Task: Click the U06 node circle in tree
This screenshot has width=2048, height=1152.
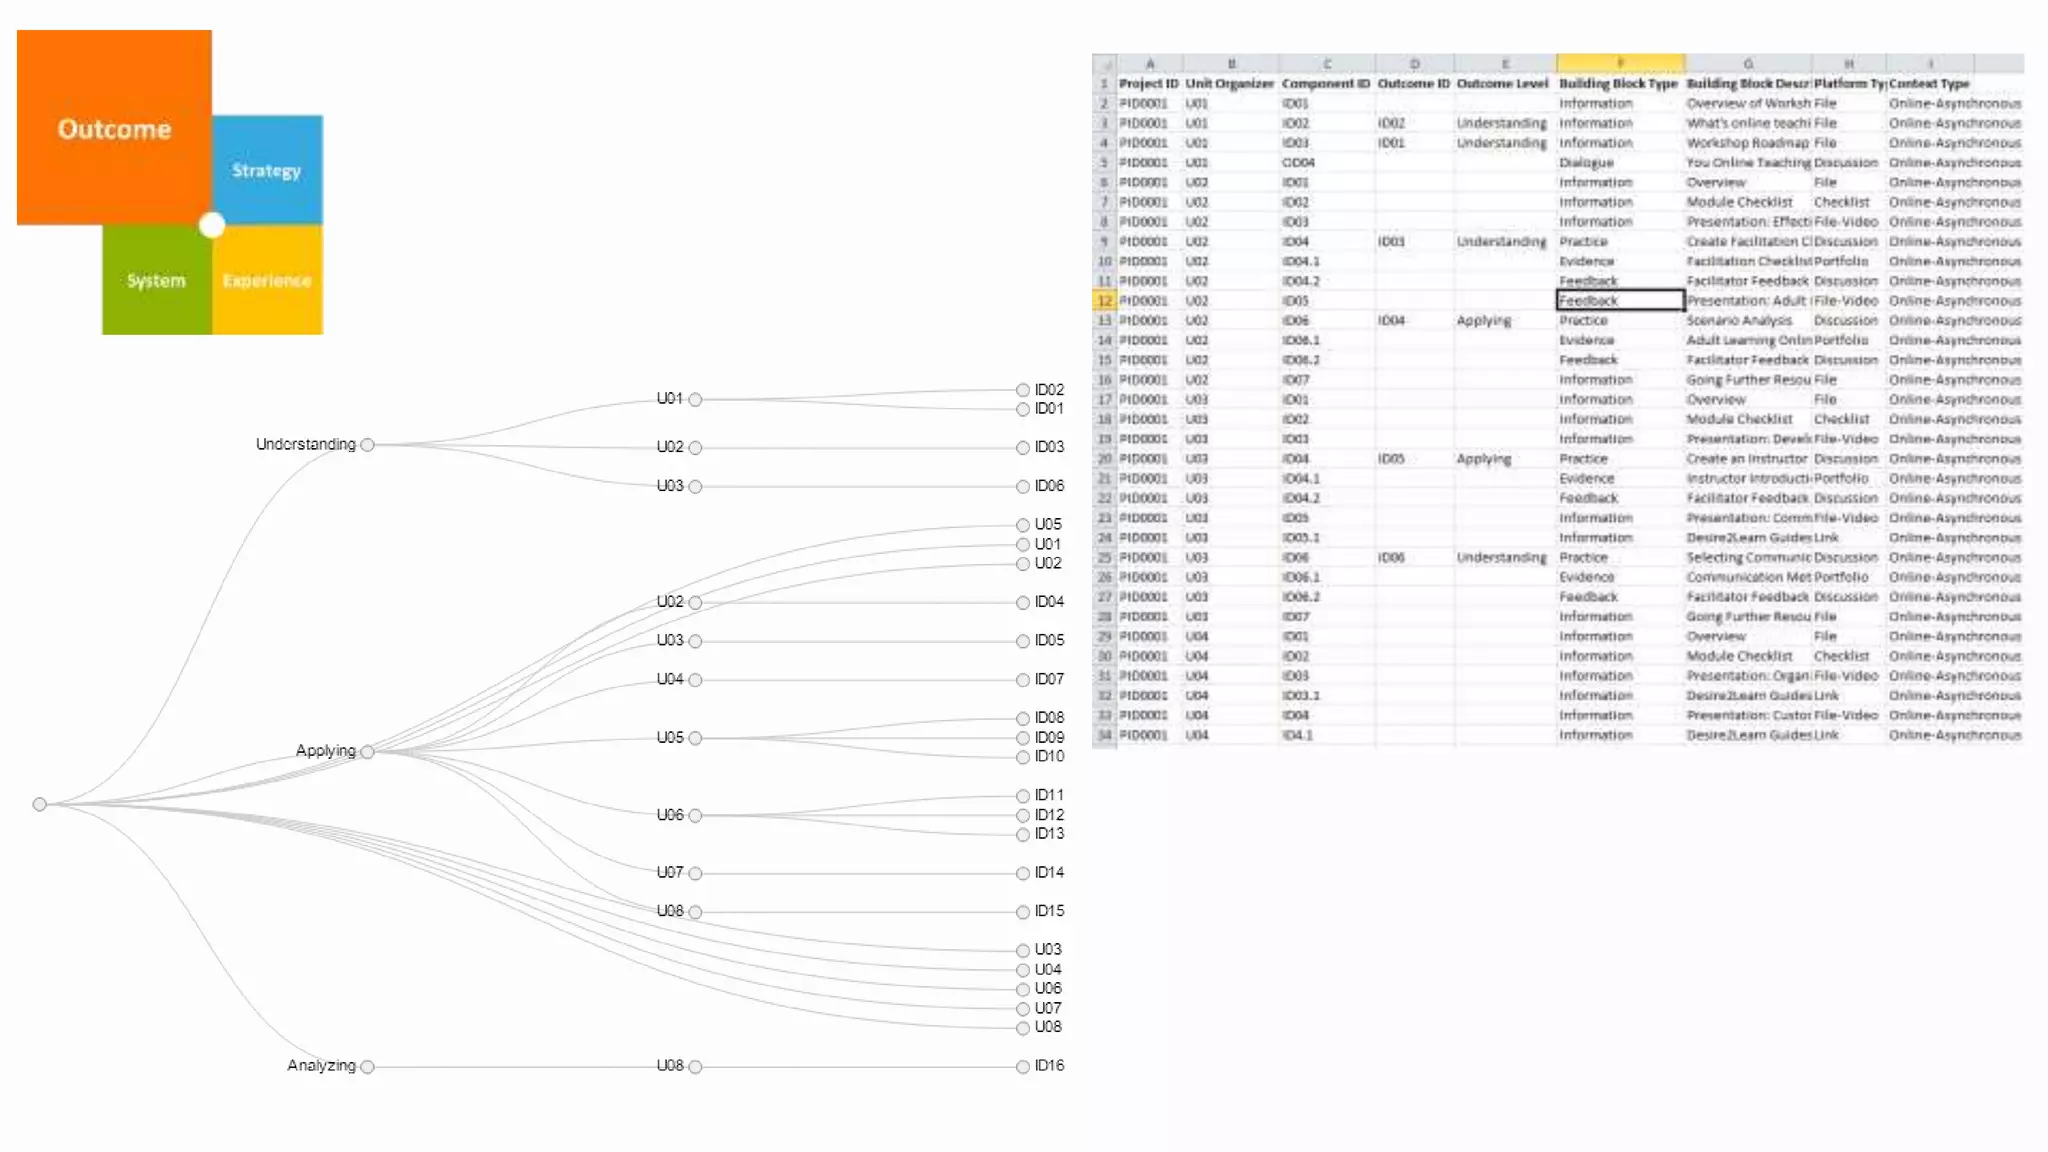Action: point(695,816)
